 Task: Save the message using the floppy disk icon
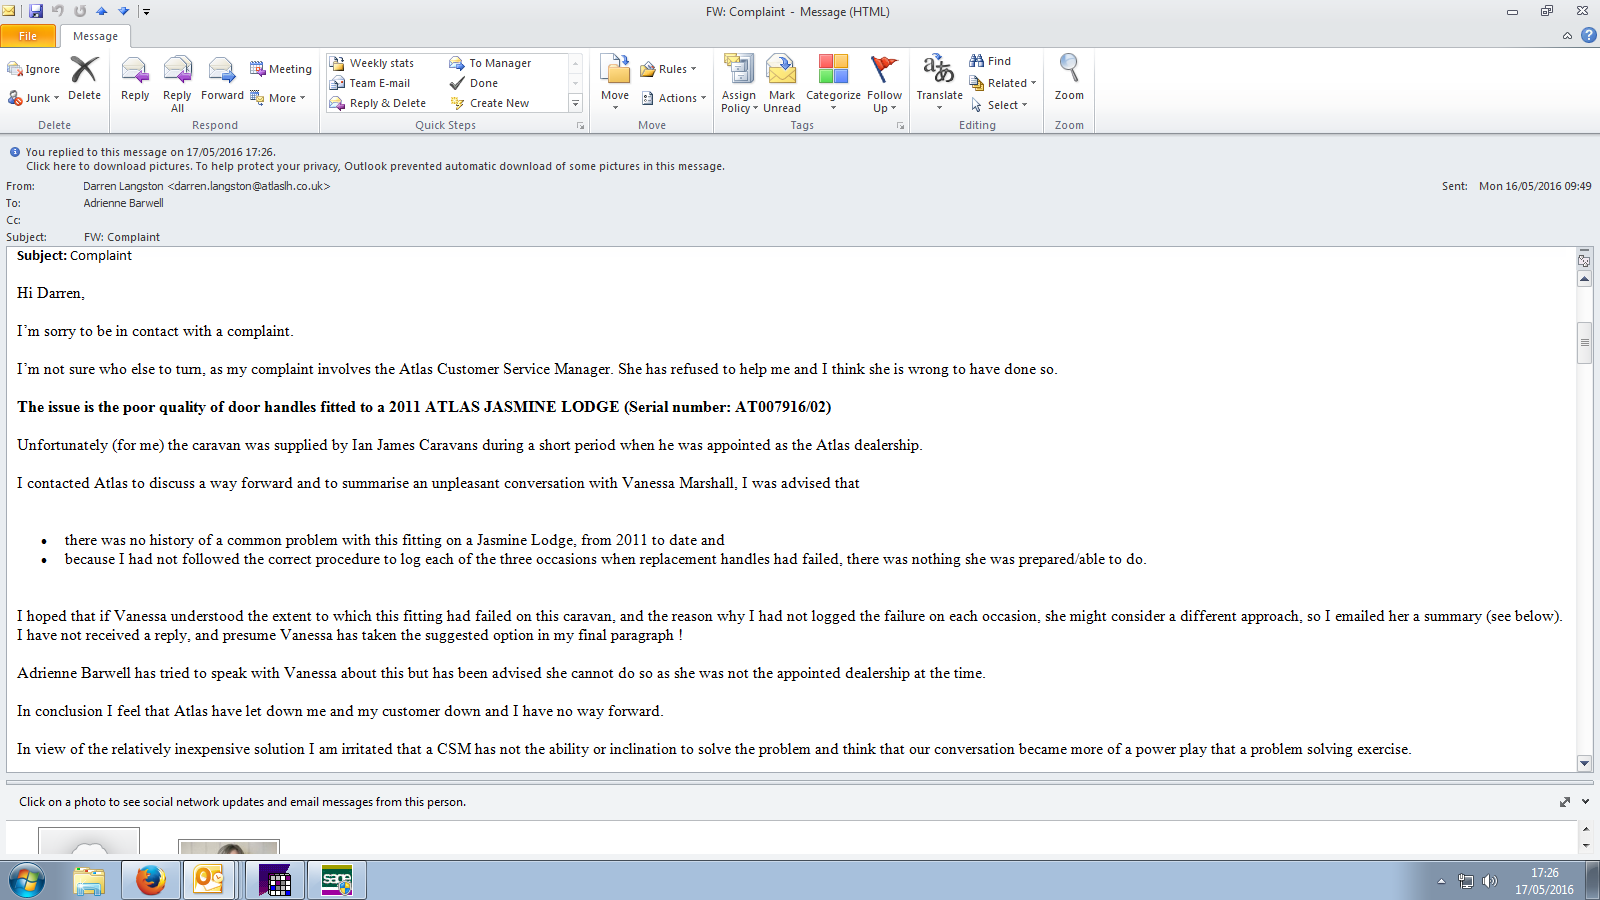(36, 11)
